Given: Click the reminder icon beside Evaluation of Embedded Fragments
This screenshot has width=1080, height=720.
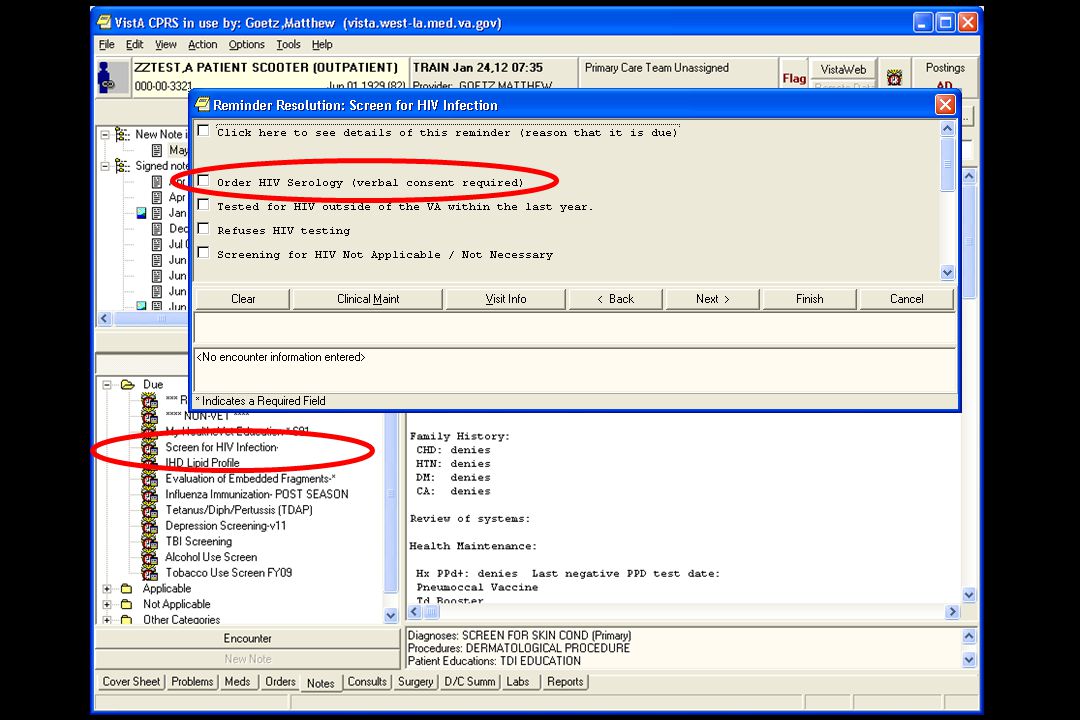Looking at the screenshot, I should (149, 479).
